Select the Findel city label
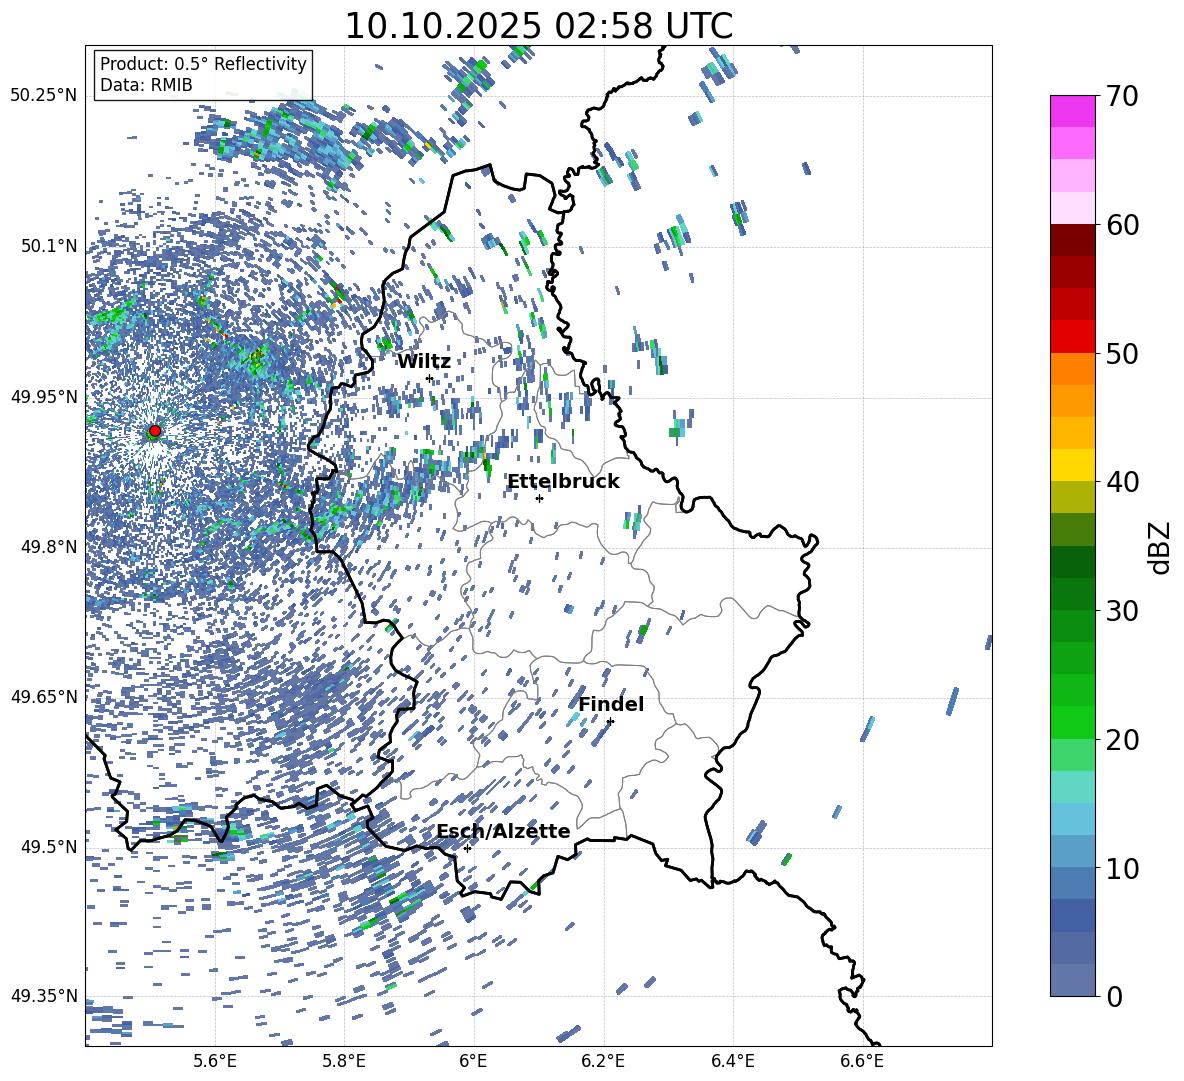1184x1081 pixels. click(x=611, y=705)
